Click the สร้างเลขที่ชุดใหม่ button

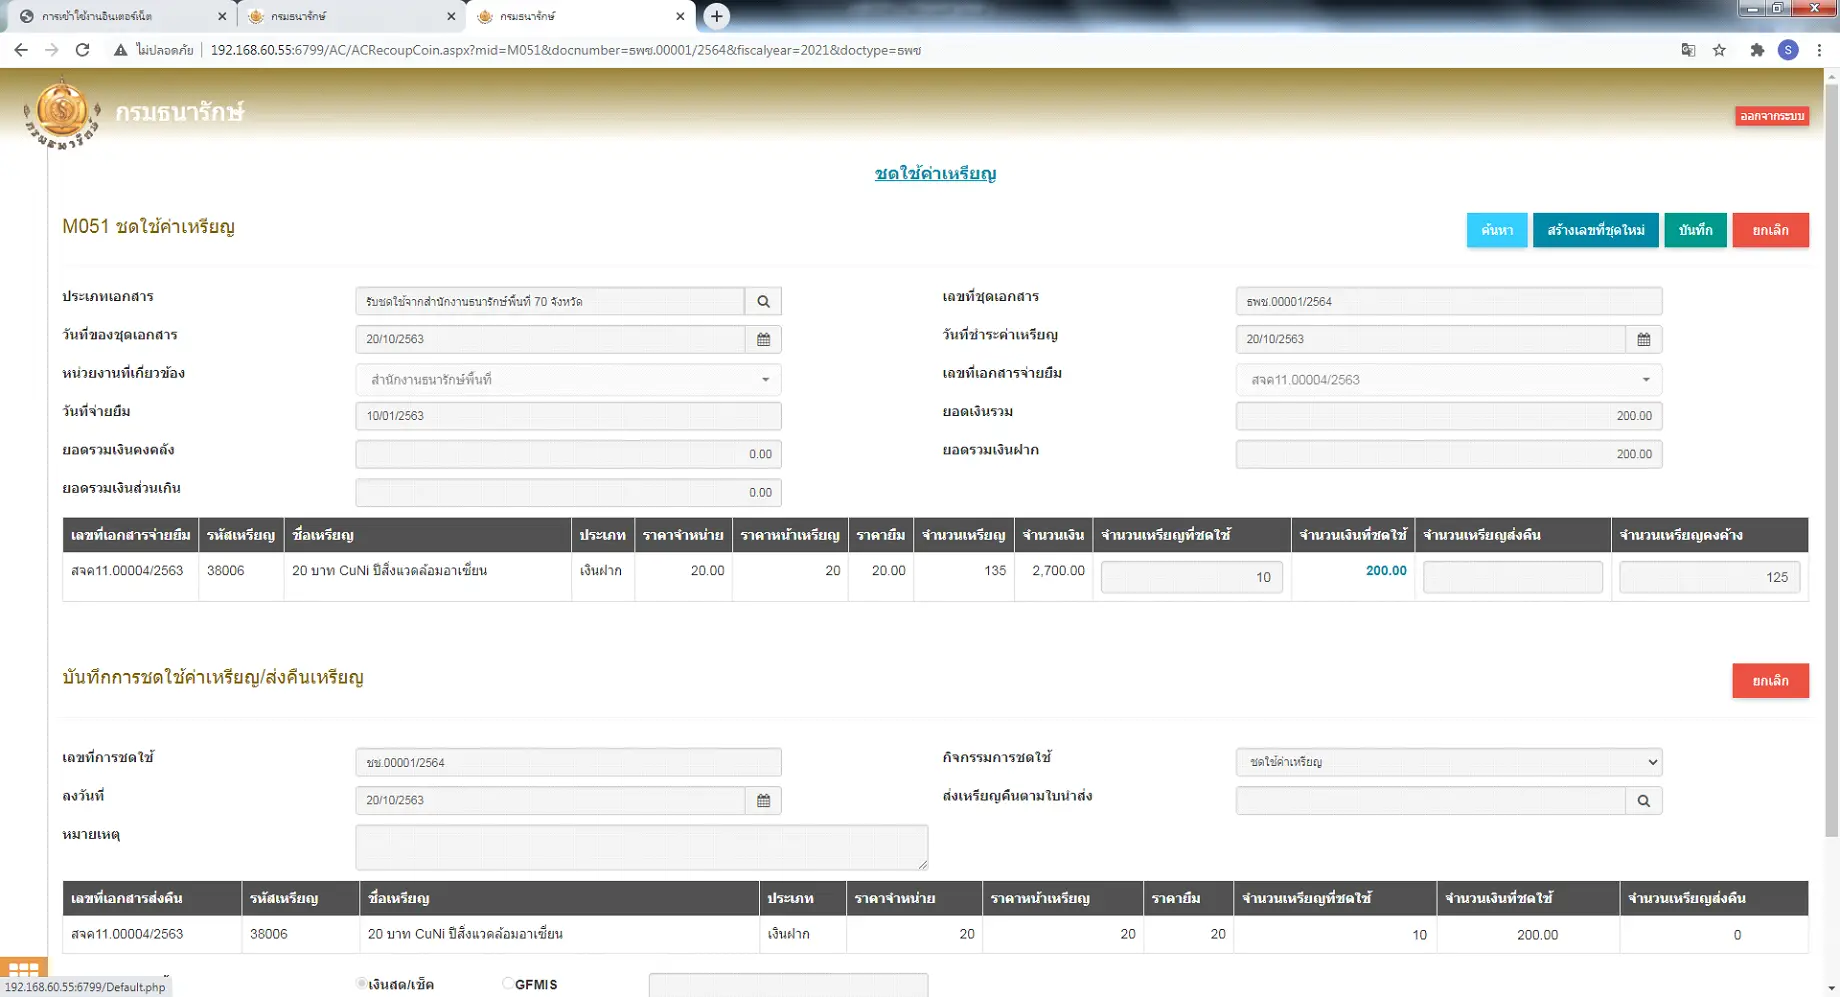(1595, 230)
